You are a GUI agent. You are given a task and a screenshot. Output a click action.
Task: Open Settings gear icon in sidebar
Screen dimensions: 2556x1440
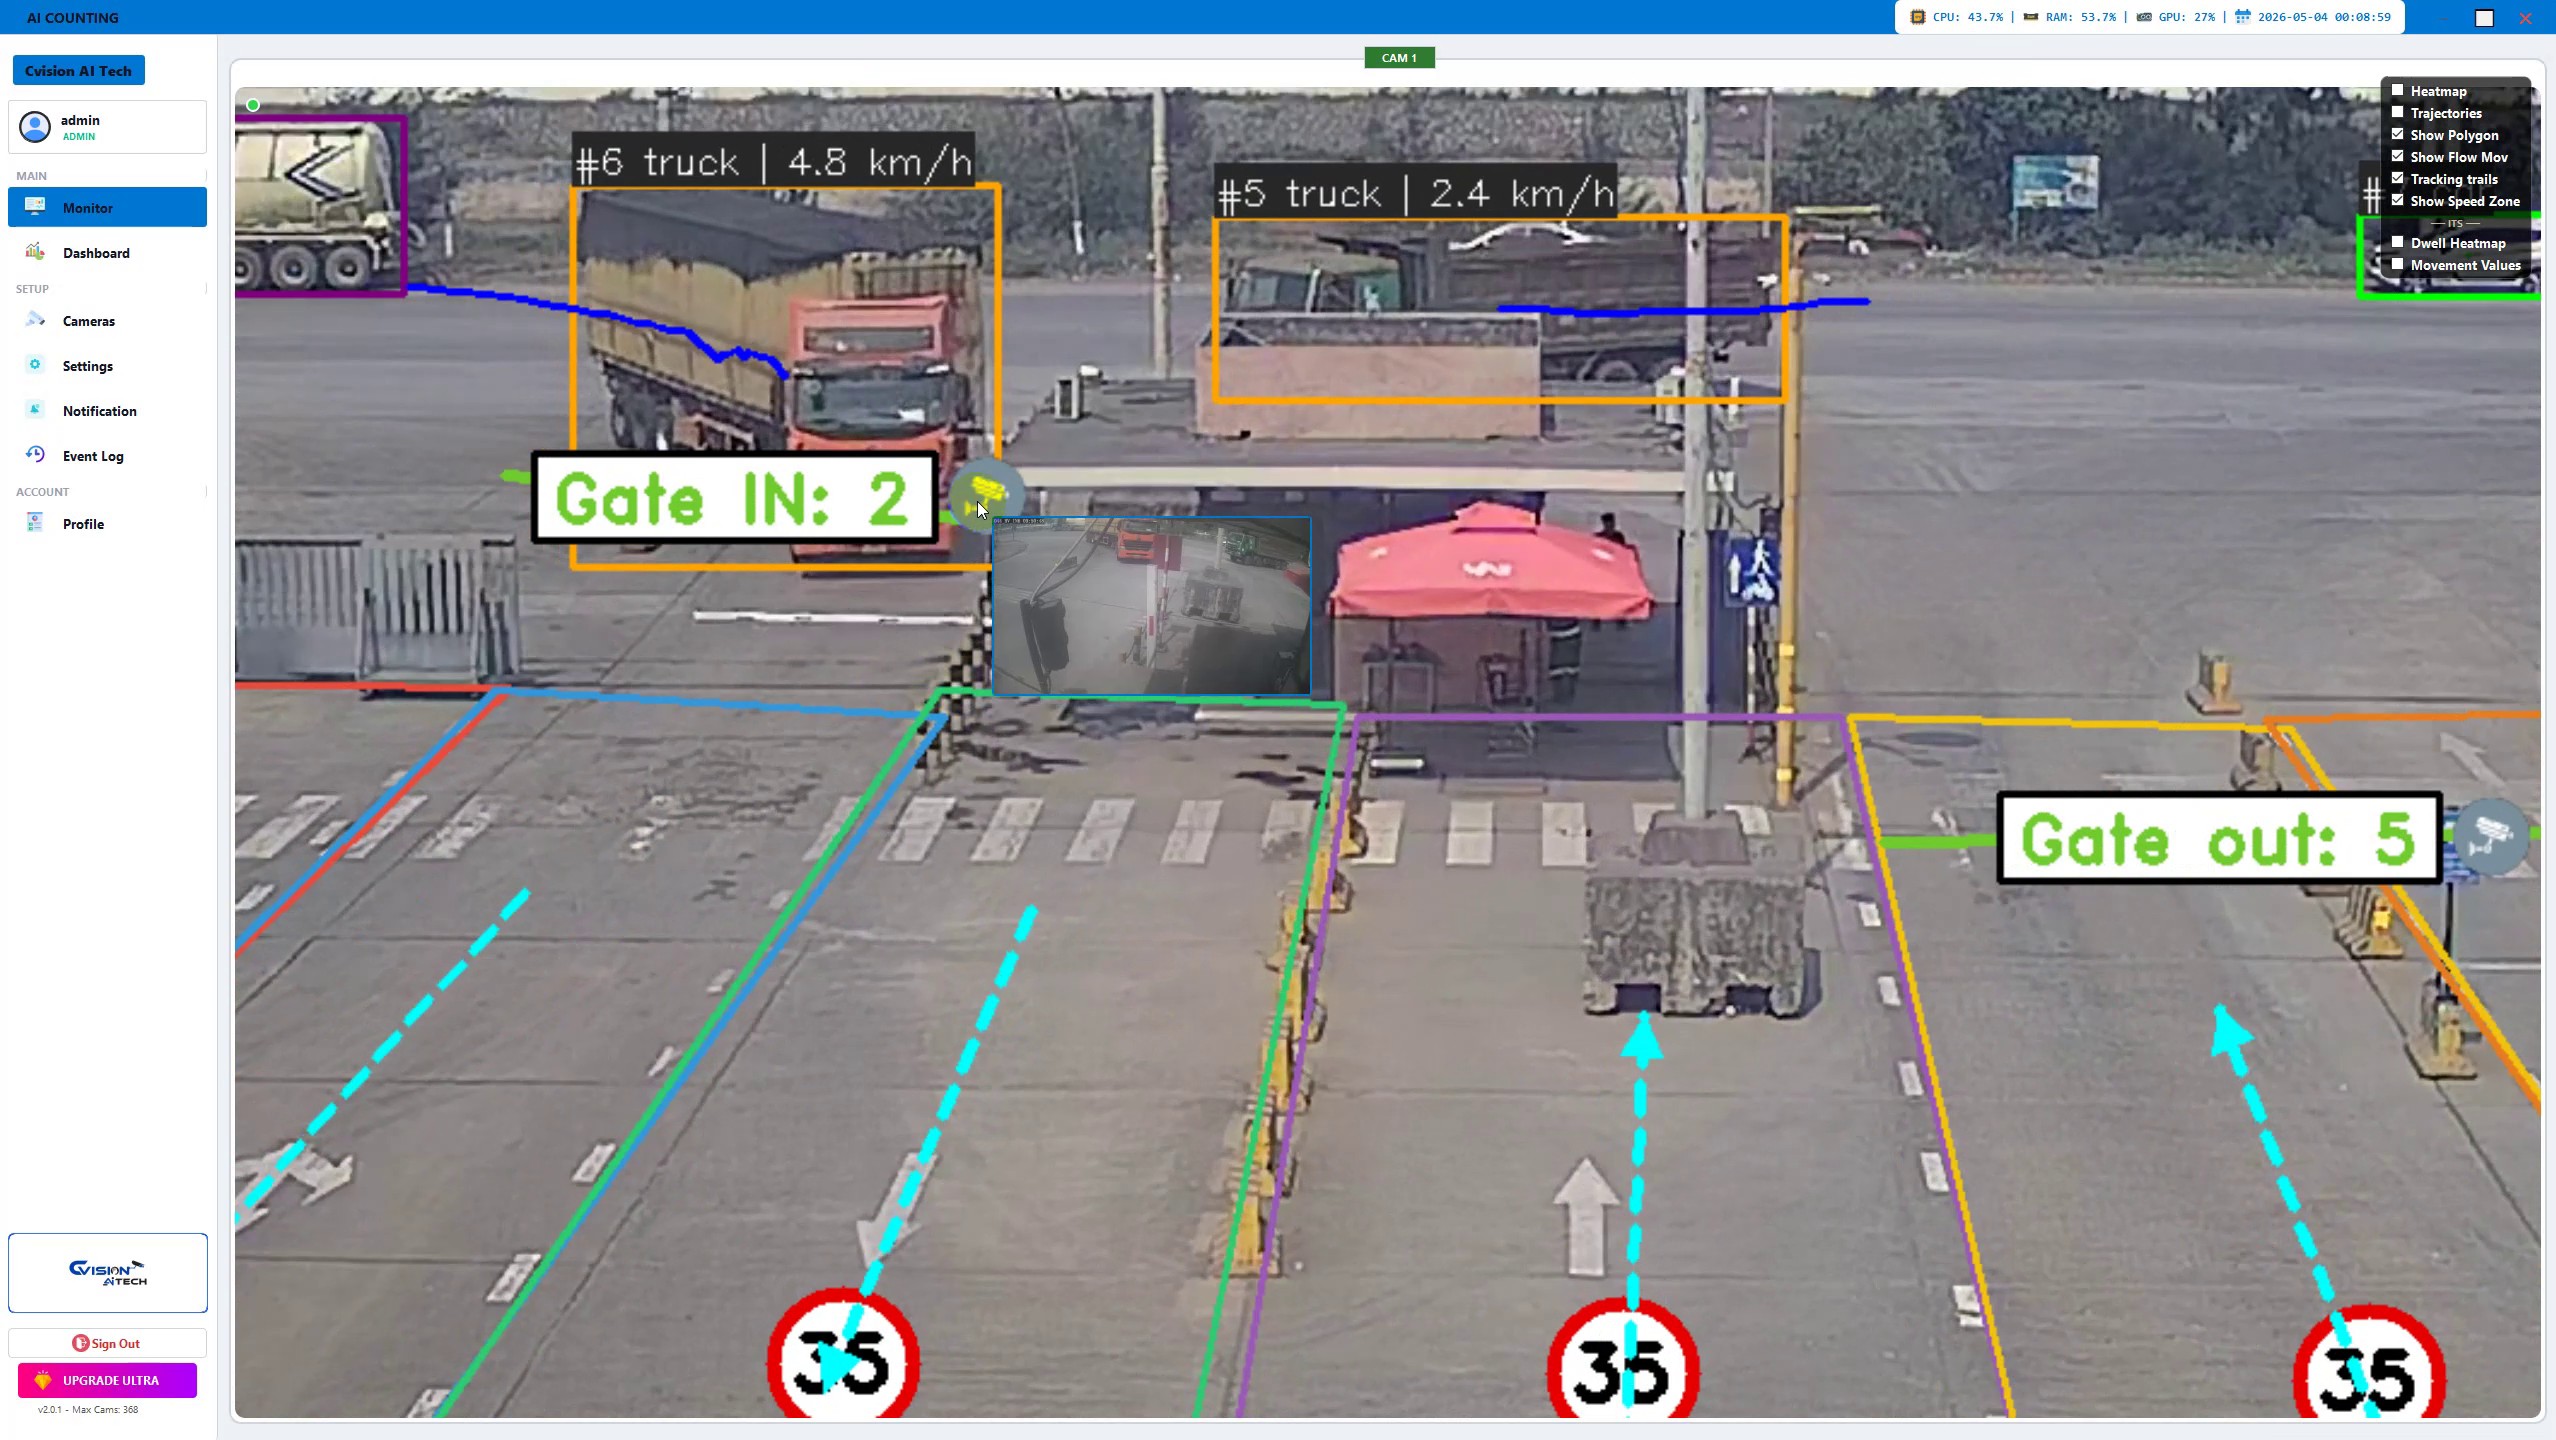coord(35,364)
